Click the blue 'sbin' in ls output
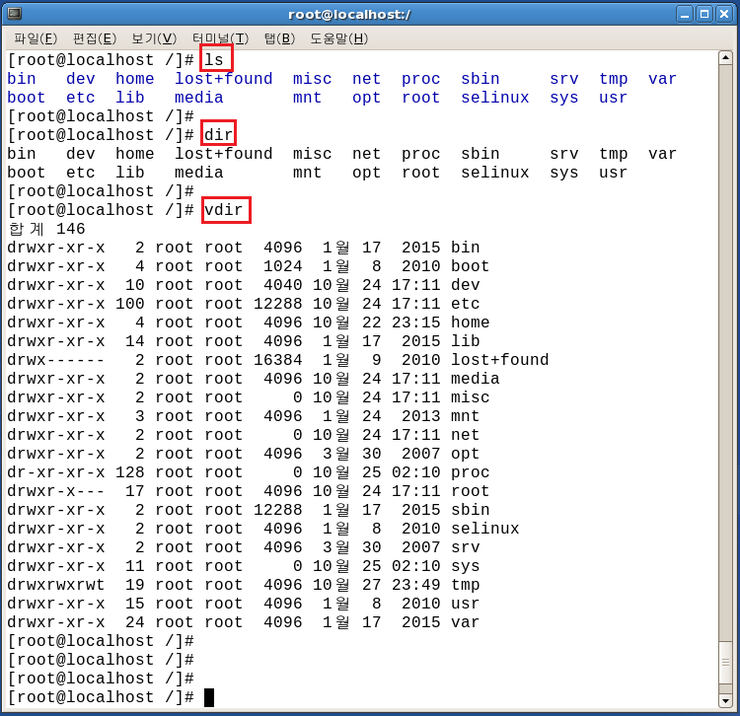Screen dimensions: 740x716 tap(480, 79)
